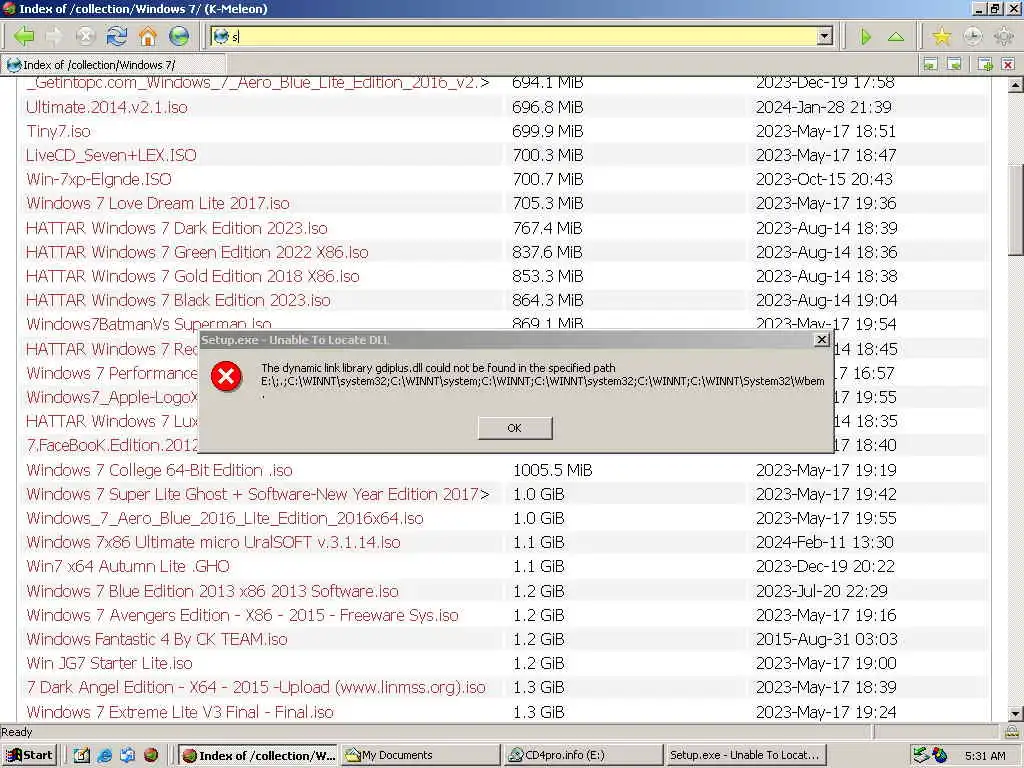Open Windows 7 College 64-Bit Edition .iso
The width and height of the screenshot is (1024, 768).
tap(159, 470)
